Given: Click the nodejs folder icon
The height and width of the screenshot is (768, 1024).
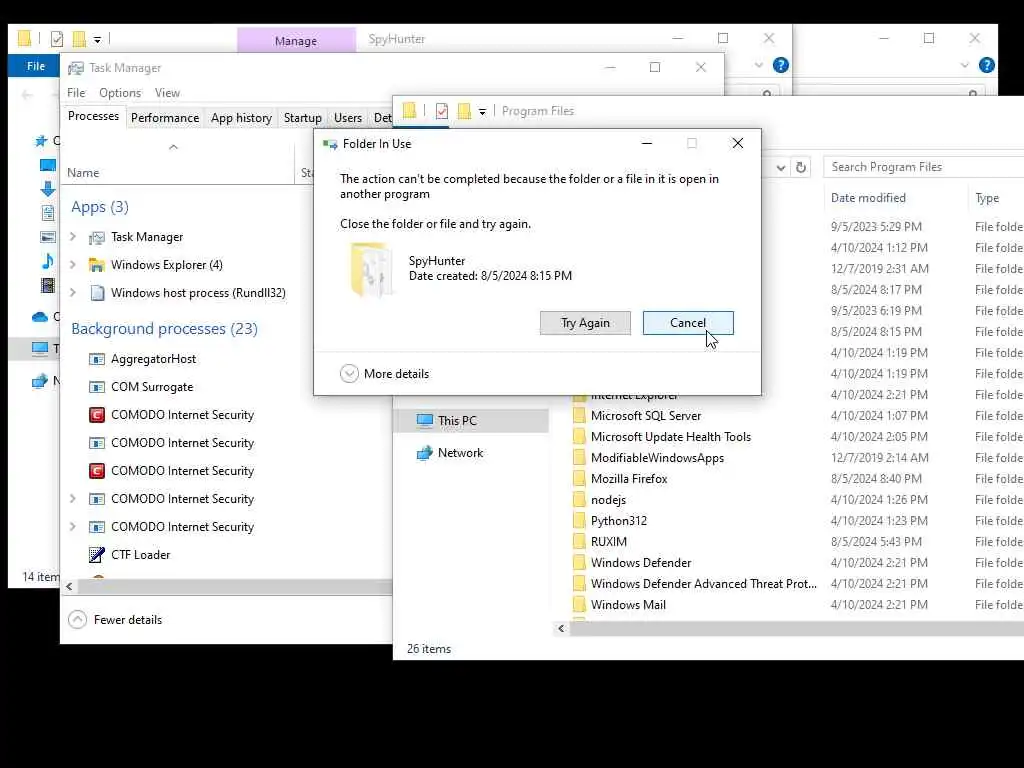Looking at the screenshot, I should (x=579, y=500).
